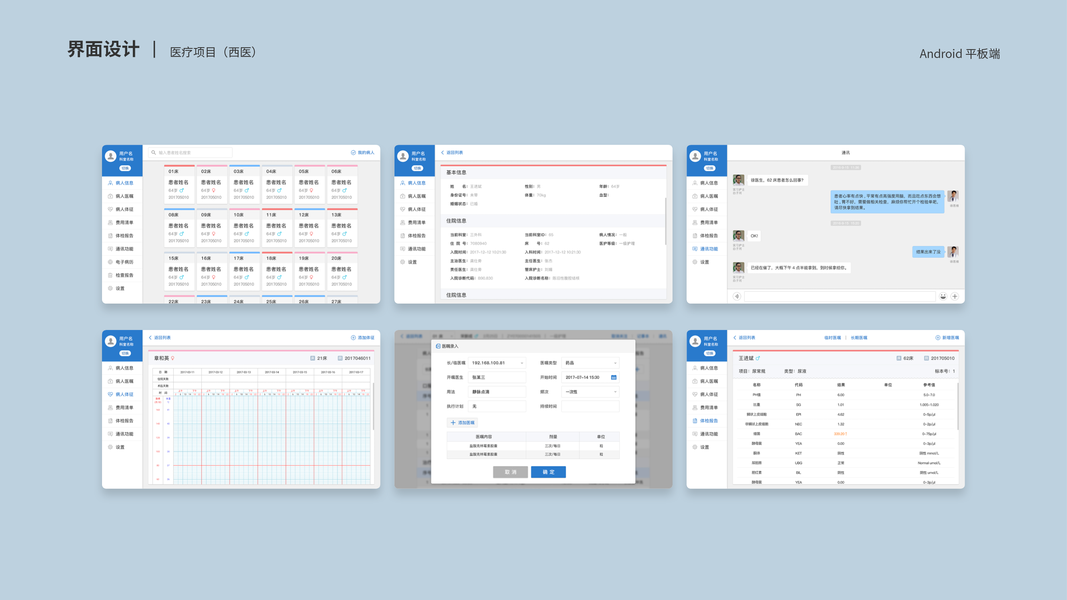Open the 06床 patient card
Viewport: 1067px width, 600px height.
coord(342,184)
